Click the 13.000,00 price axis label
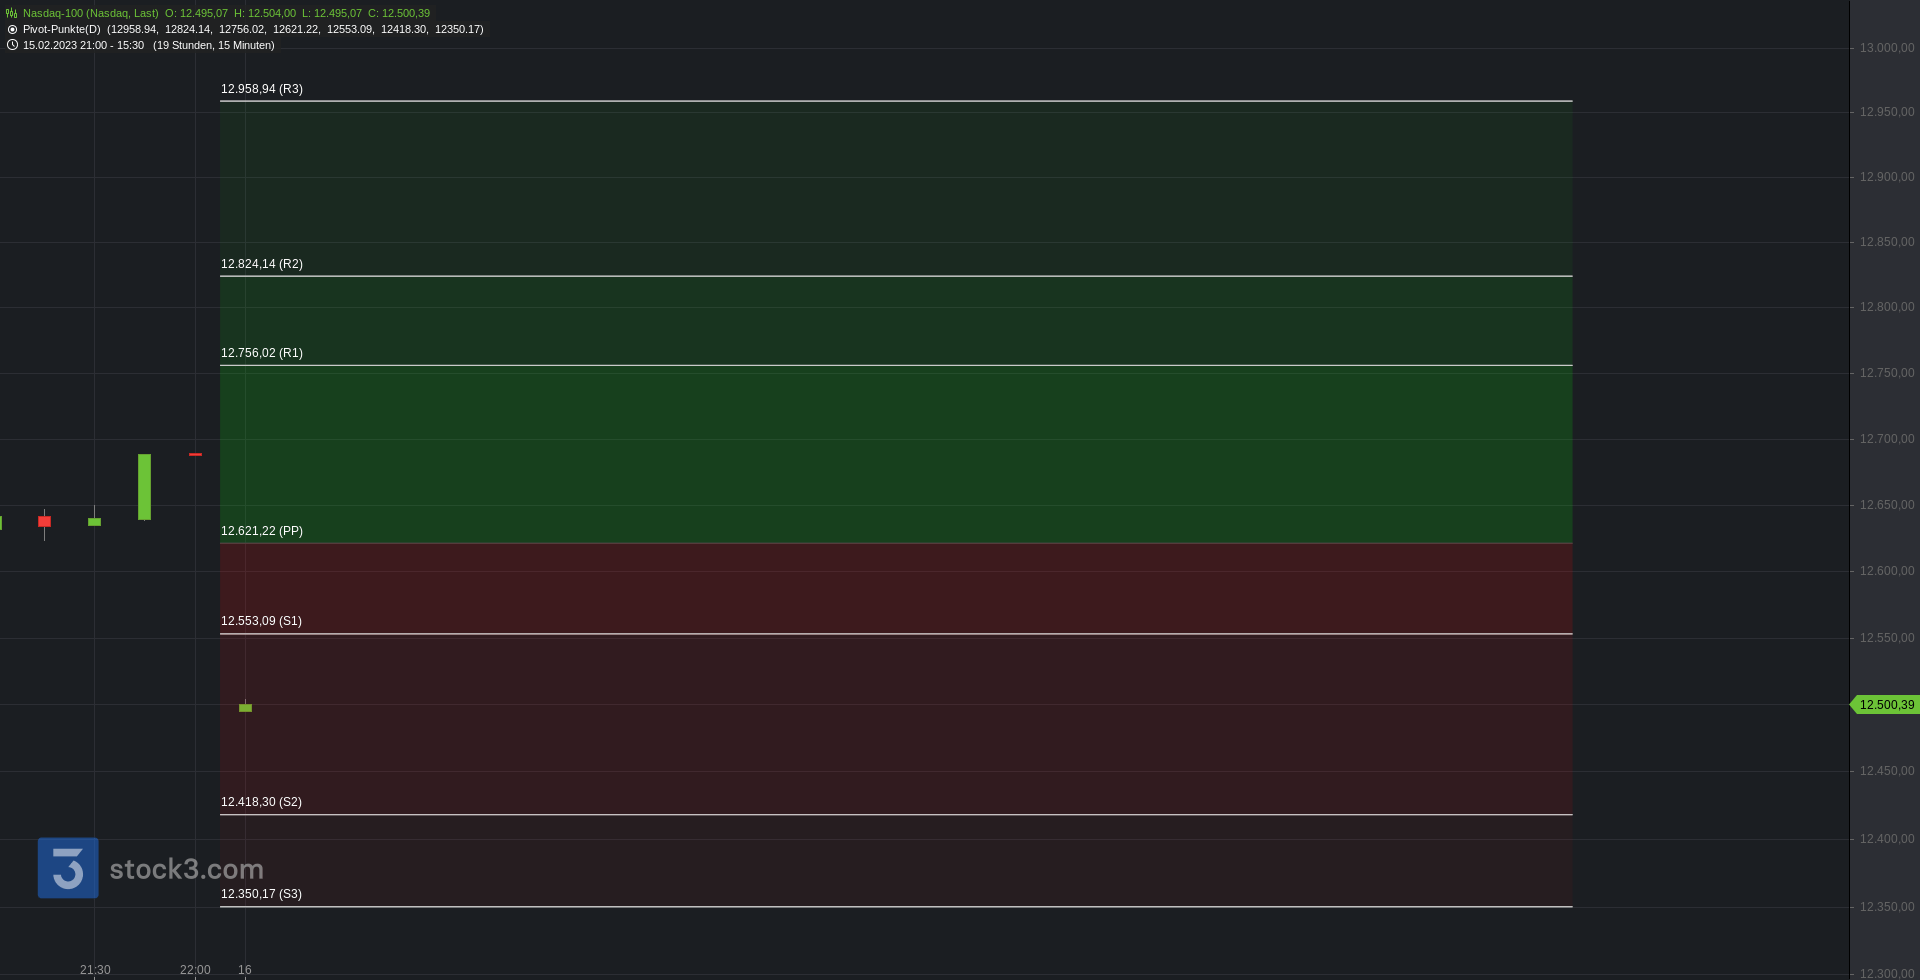This screenshot has height=980, width=1920. click(1887, 48)
